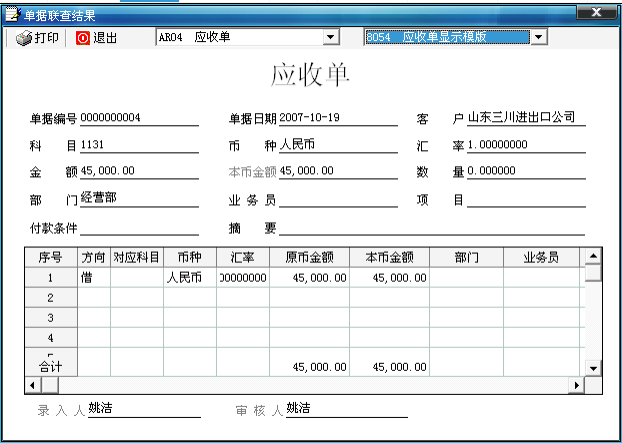Viewport: 622px width, 443px height.
Task: Click the 对应科目 column header
Action: [137, 258]
